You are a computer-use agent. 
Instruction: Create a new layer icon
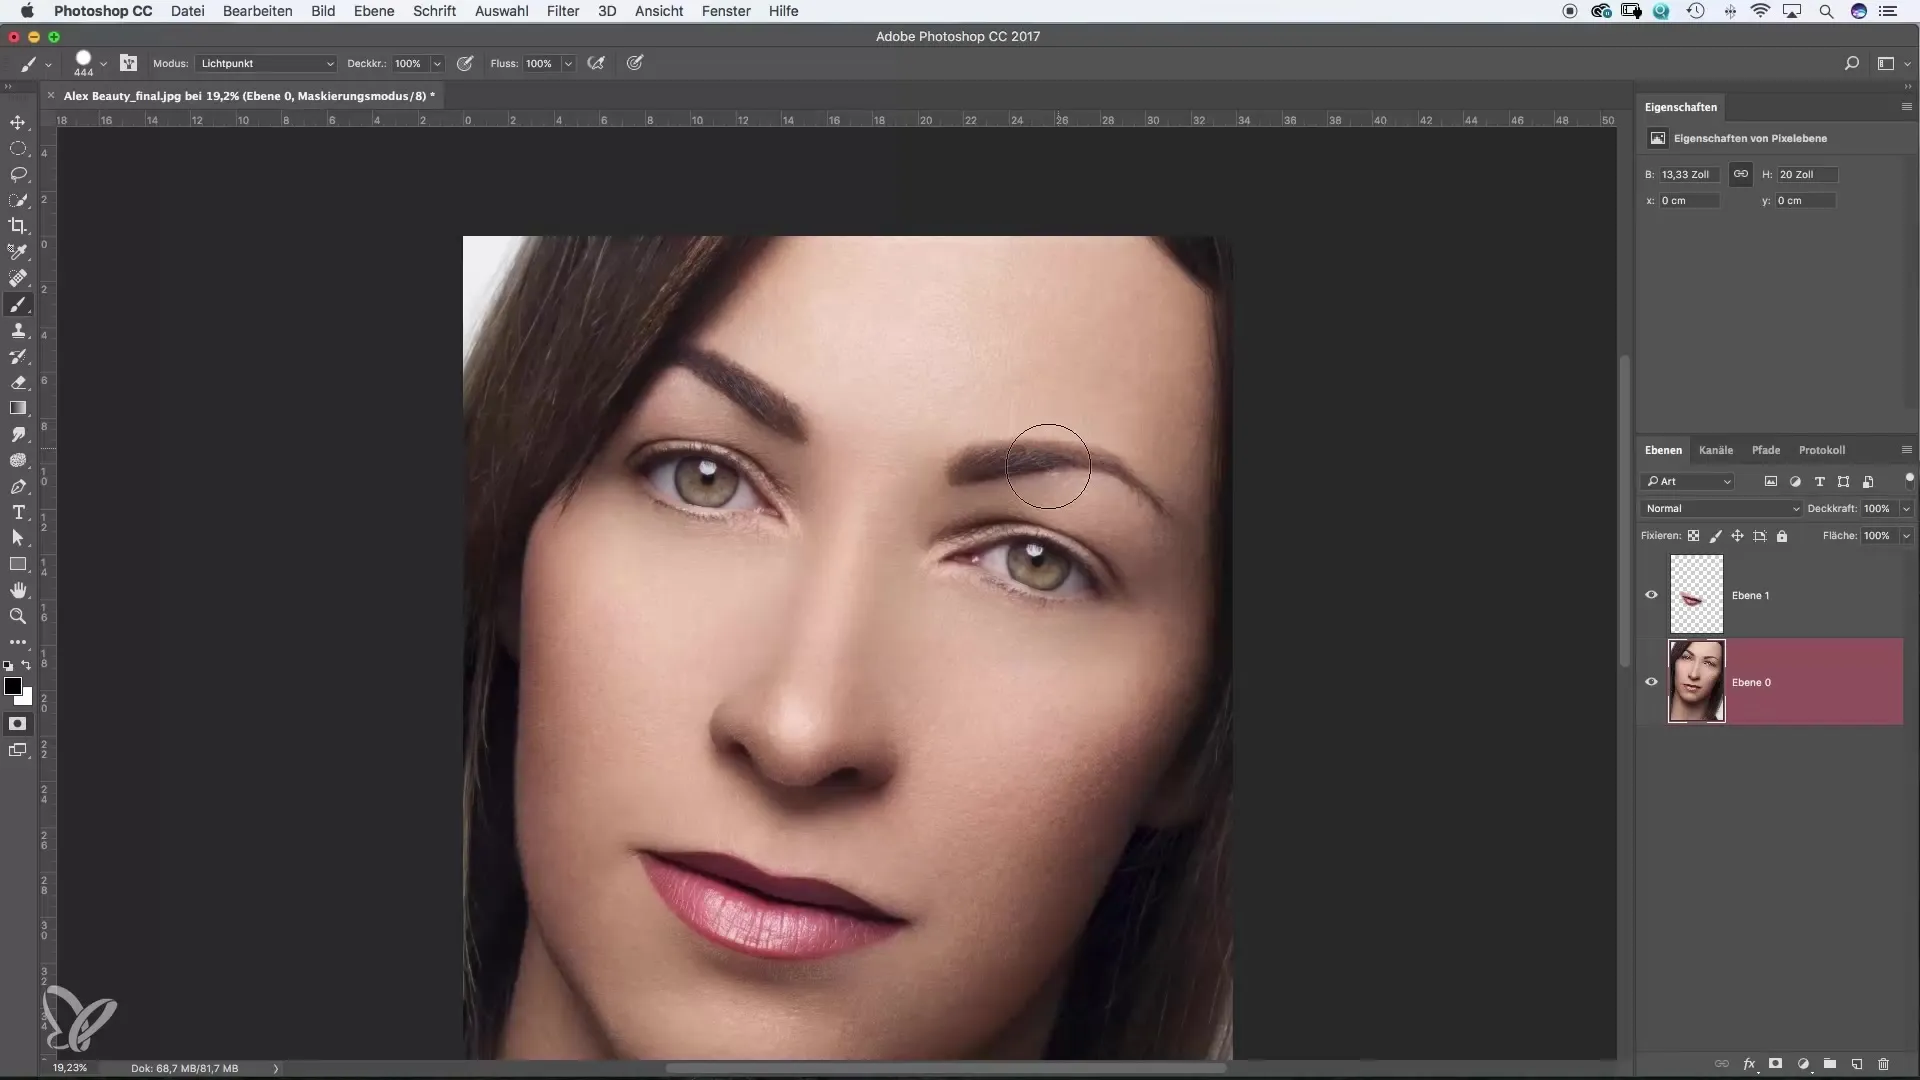coord(1857,1065)
